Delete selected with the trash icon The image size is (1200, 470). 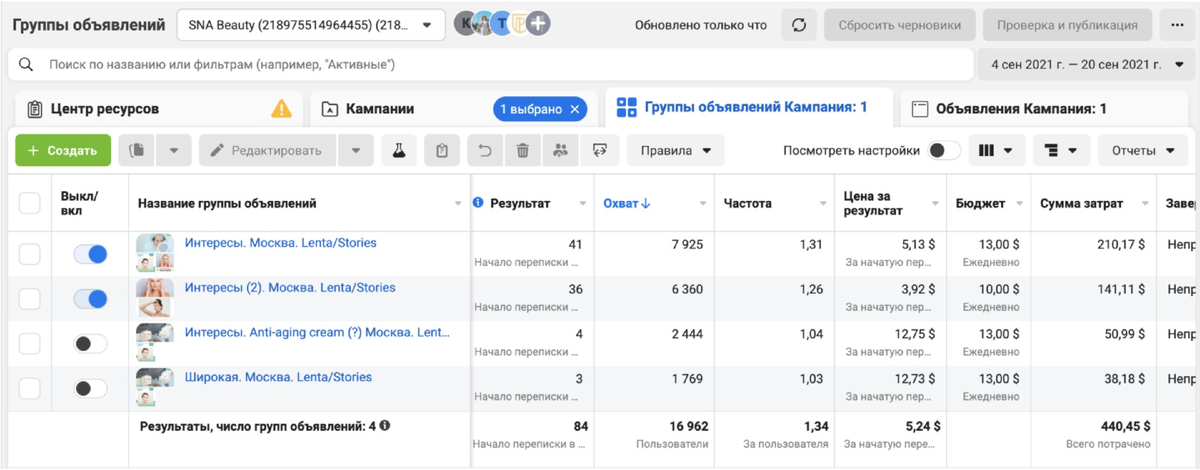522,151
